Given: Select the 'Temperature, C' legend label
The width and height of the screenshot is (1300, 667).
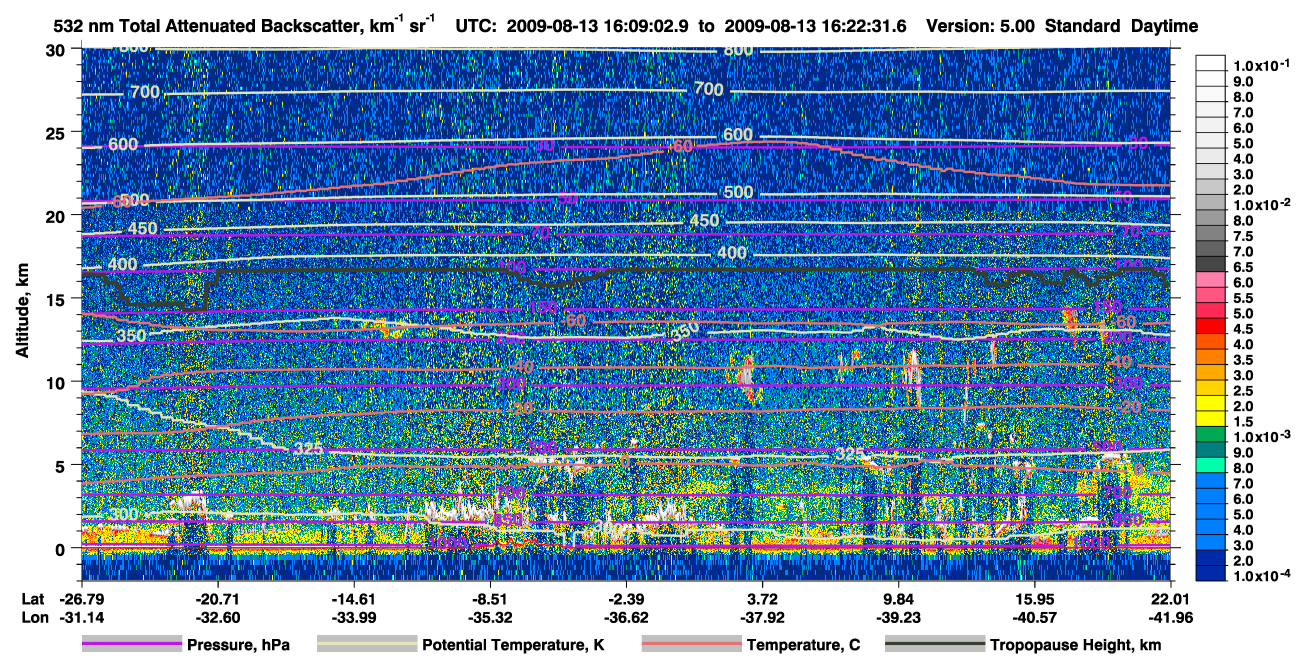Looking at the screenshot, I should click(803, 645).
